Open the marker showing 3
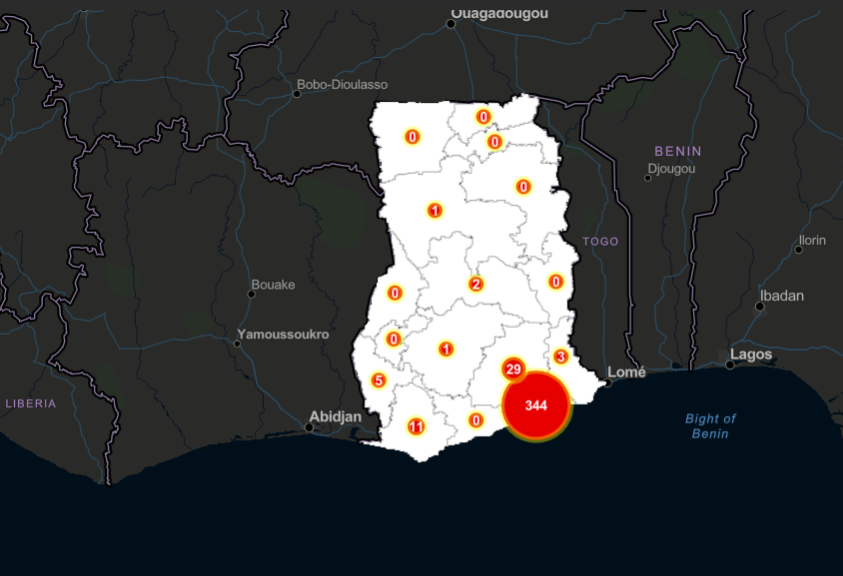 click(x=561, y=357)
